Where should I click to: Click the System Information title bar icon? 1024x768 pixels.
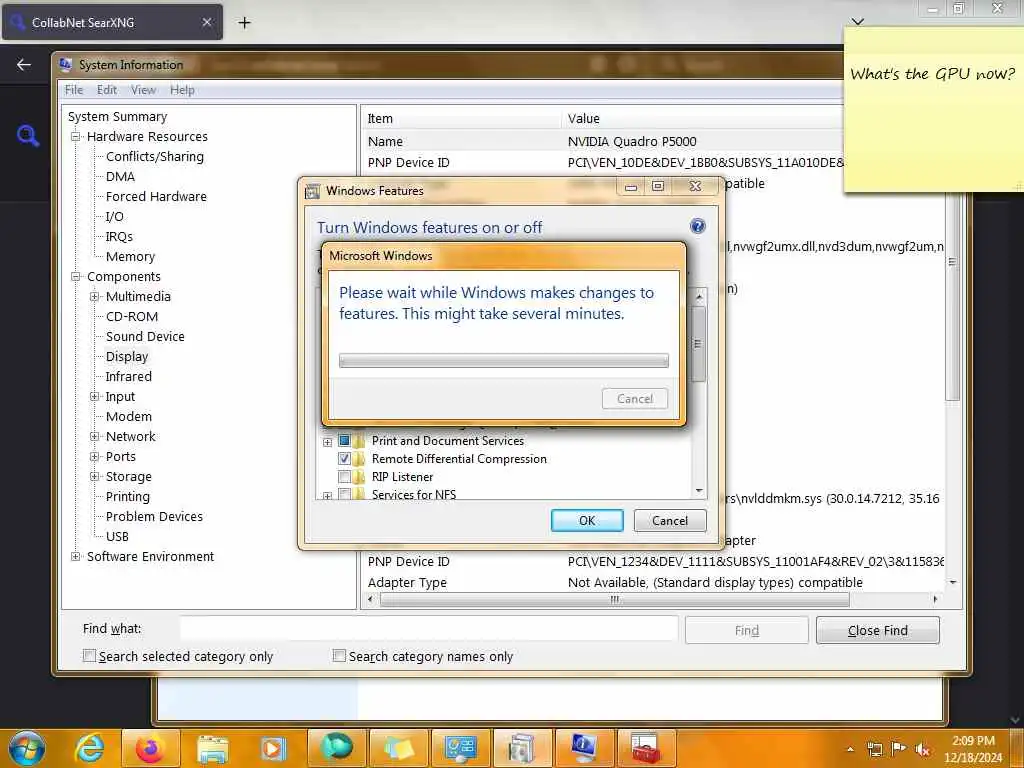(x=65, y=64)
